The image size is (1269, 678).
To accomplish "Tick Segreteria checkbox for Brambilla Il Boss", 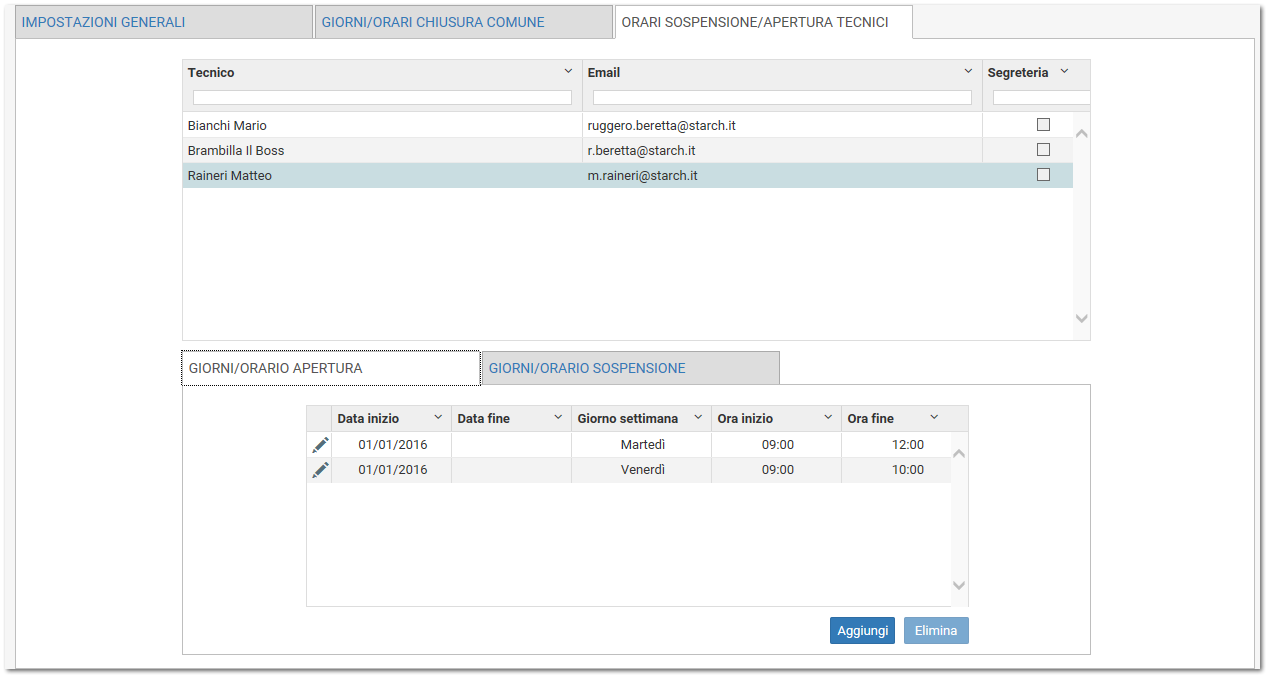I will click(1043, 150).
